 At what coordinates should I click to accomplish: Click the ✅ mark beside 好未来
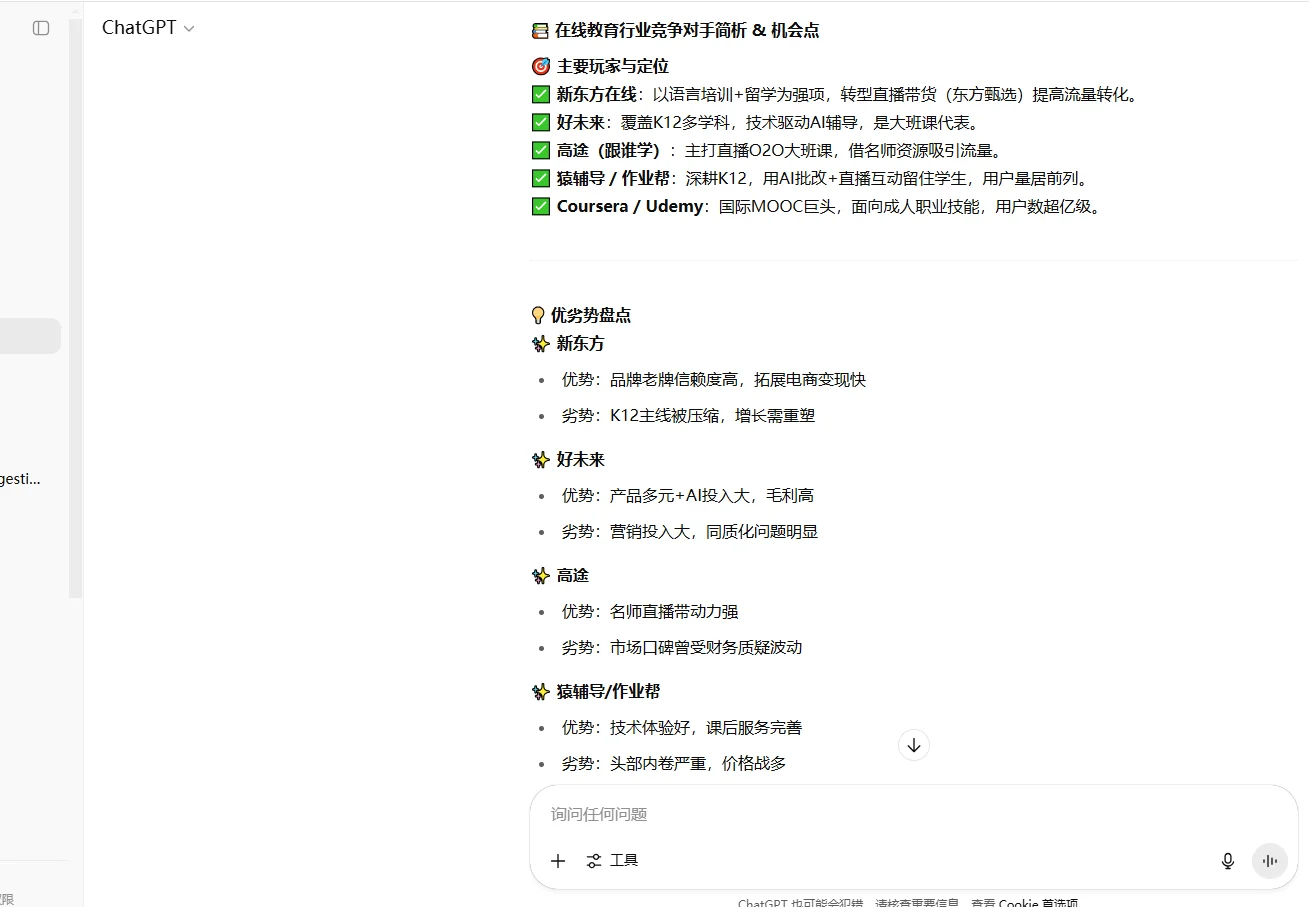point(541,122)
